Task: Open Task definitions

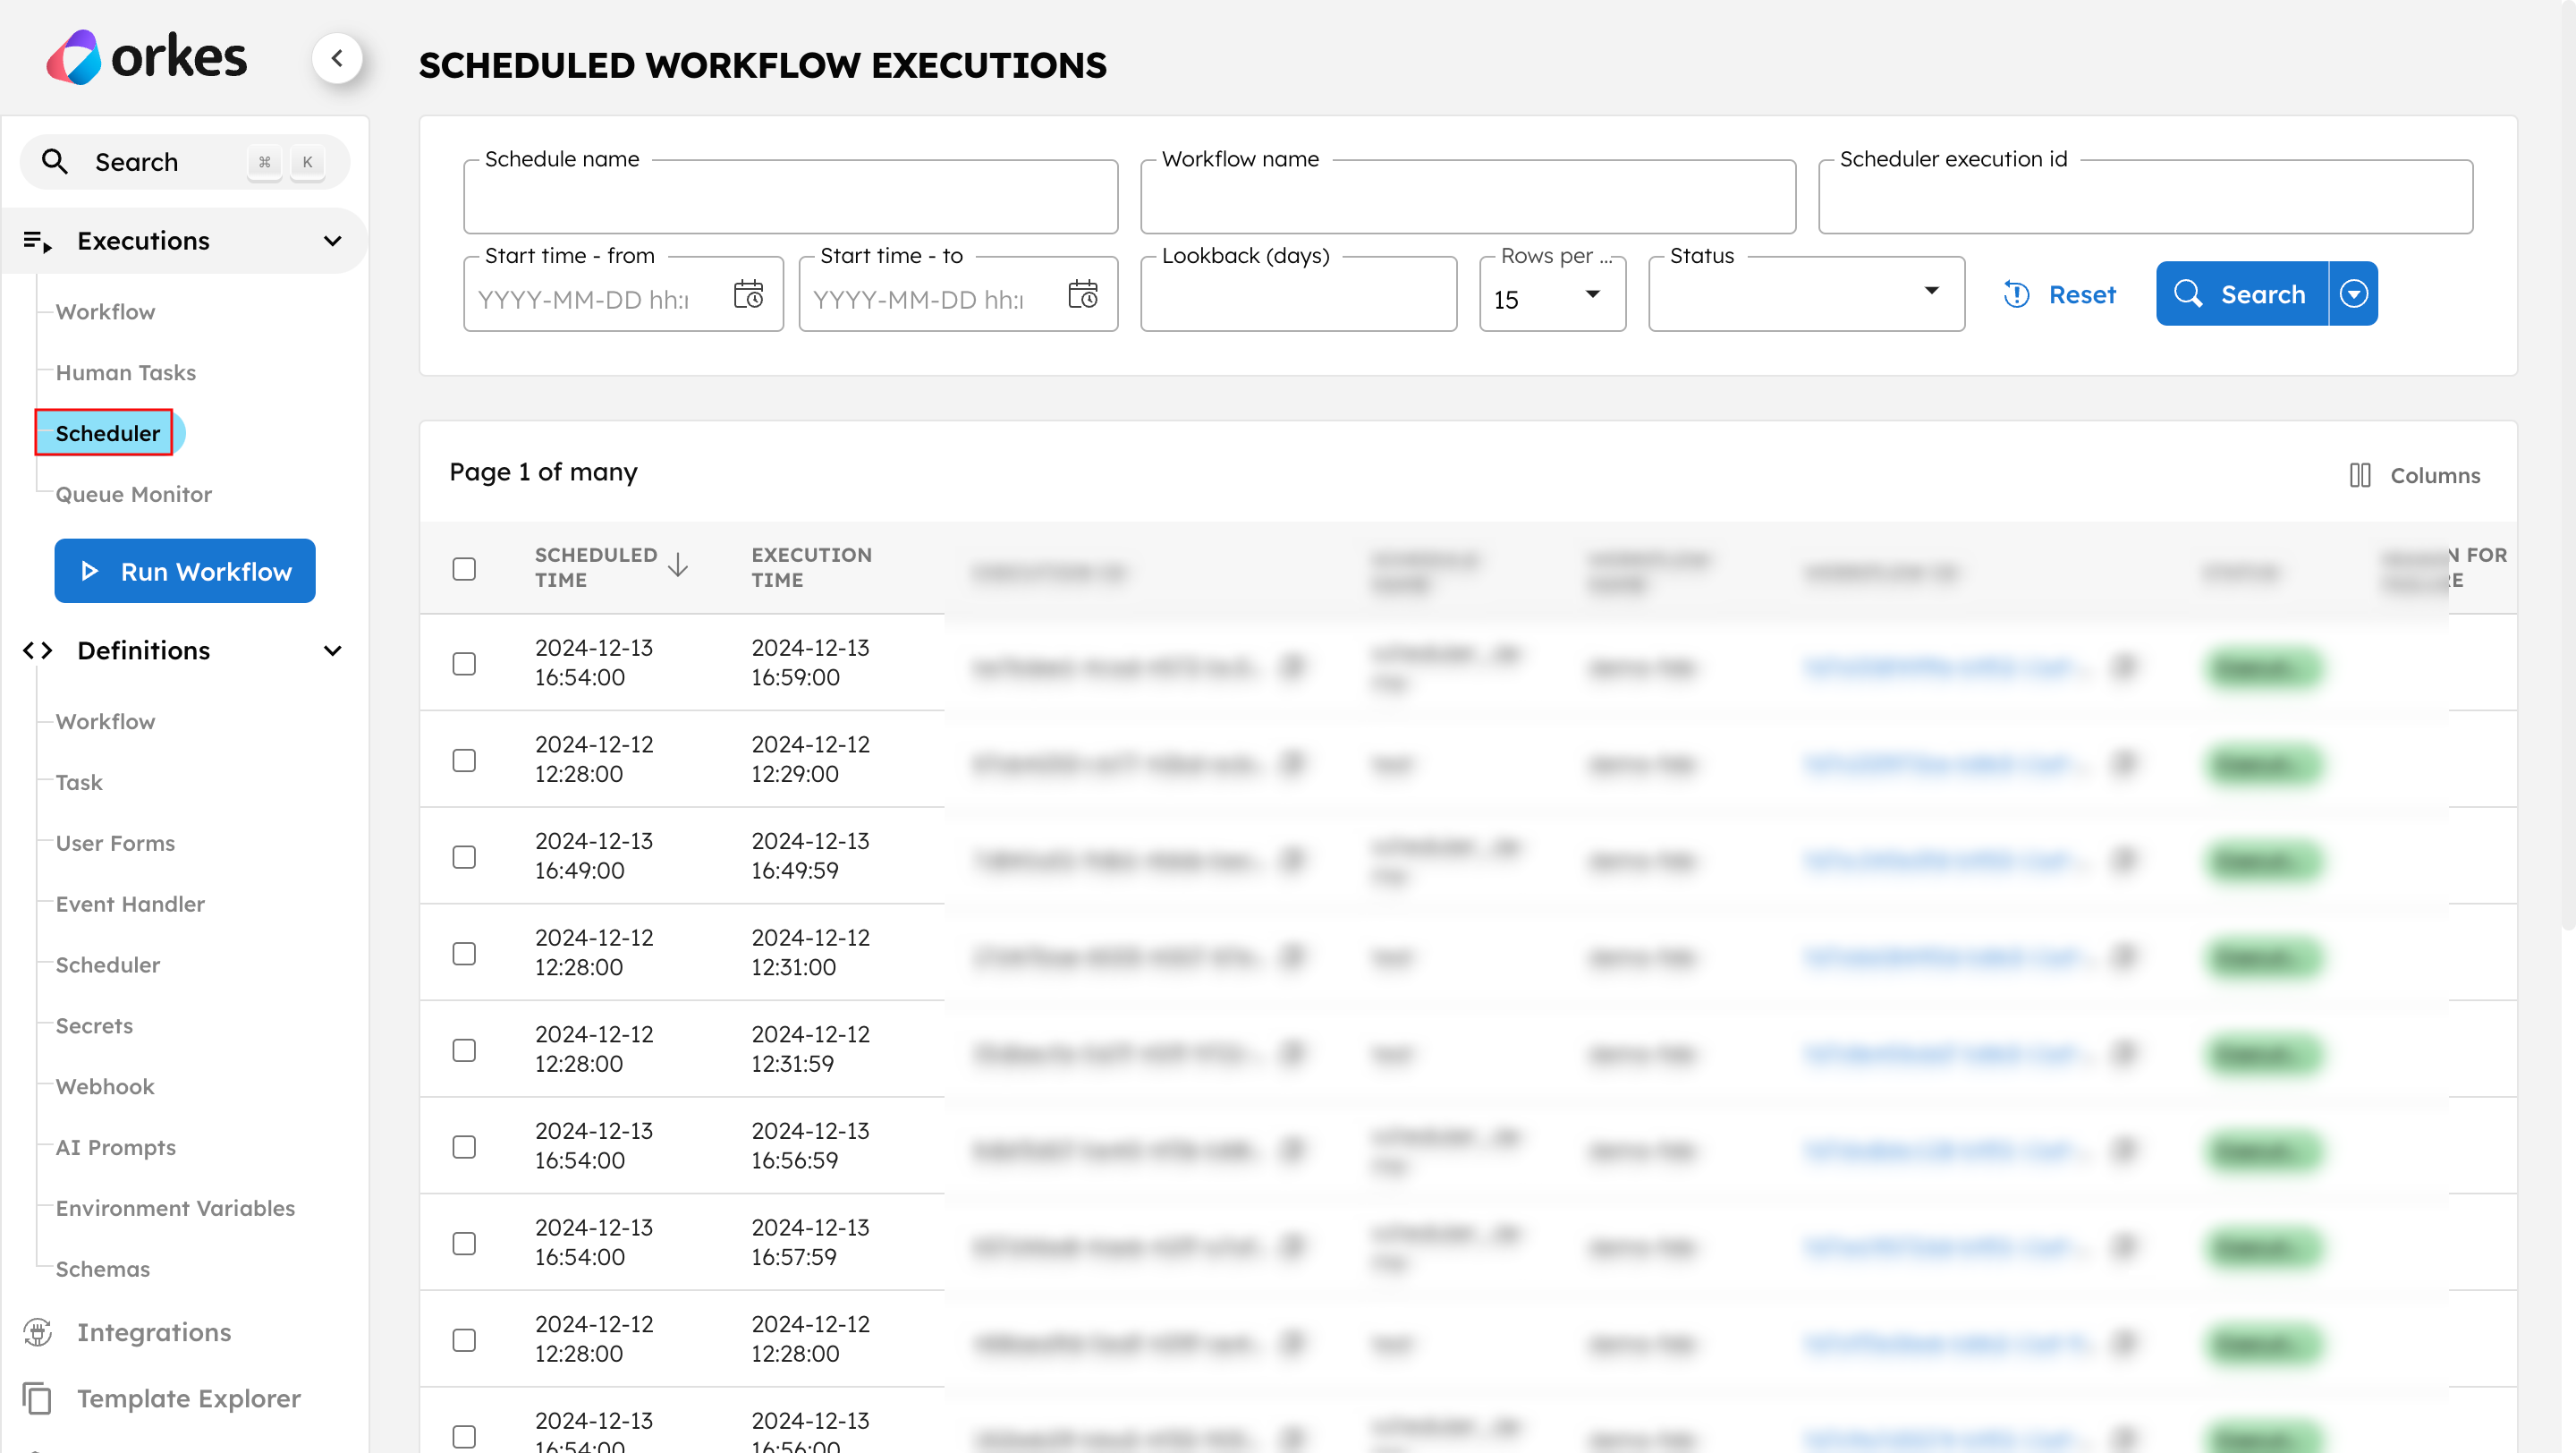Action: tap(79, 783)
